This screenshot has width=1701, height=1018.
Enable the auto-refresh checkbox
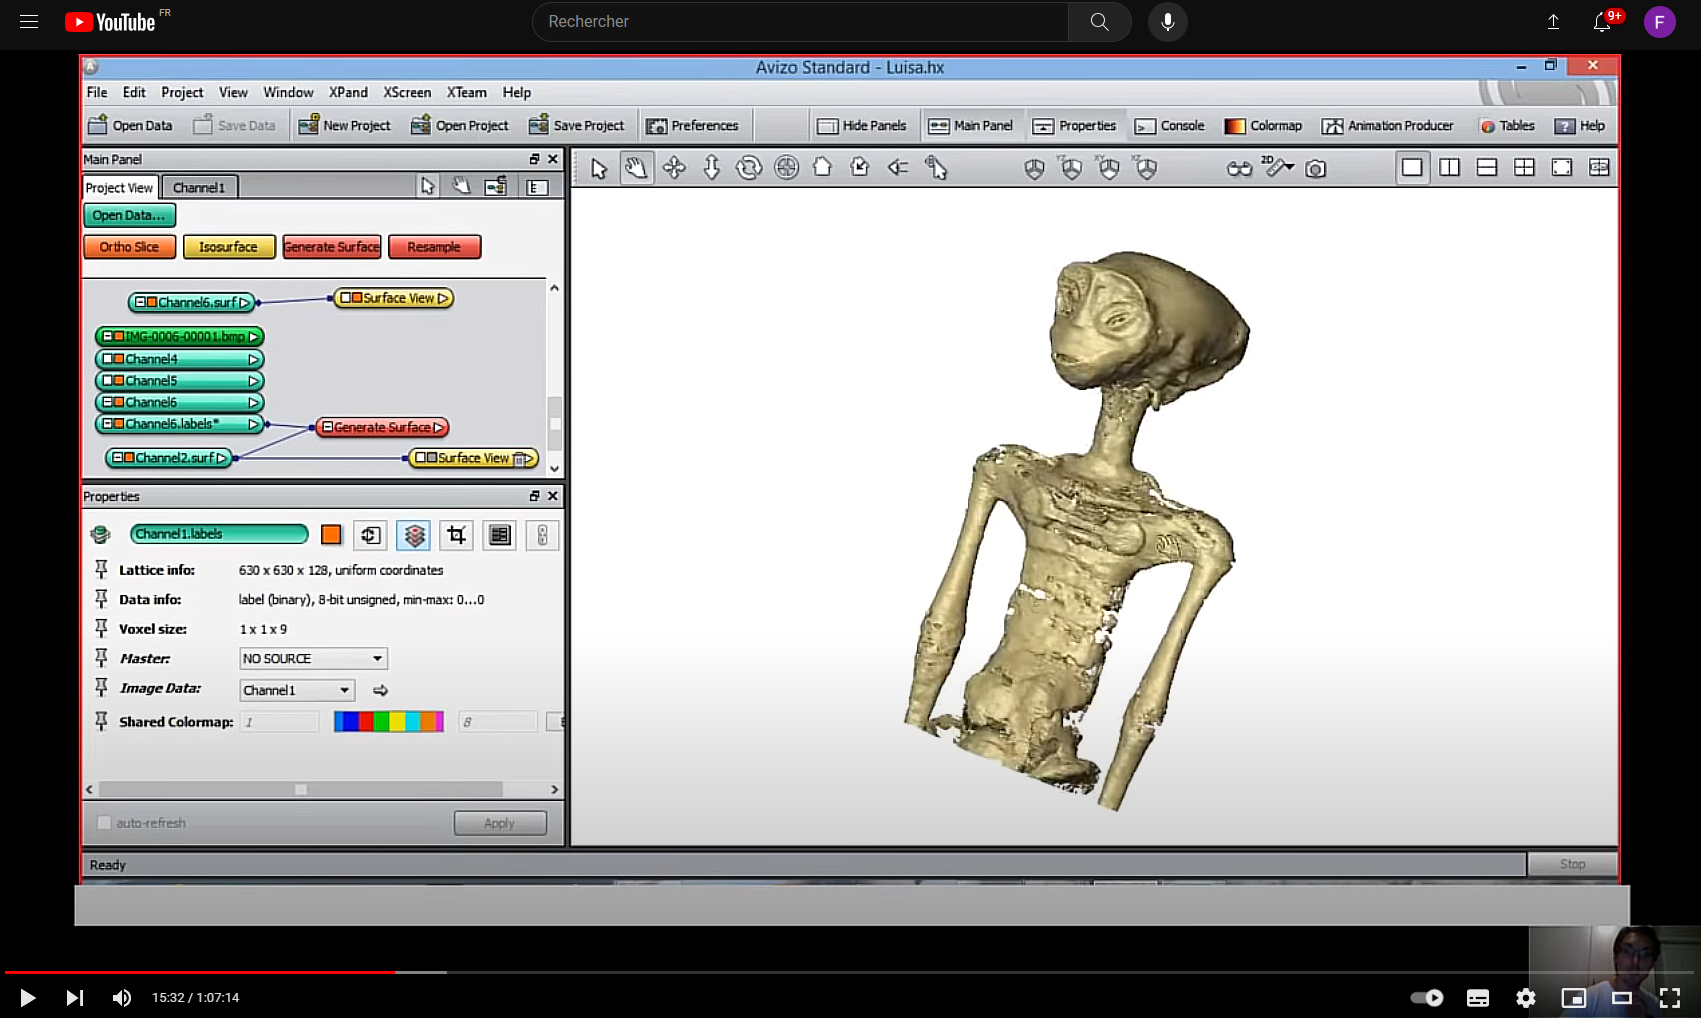point(104,823)
